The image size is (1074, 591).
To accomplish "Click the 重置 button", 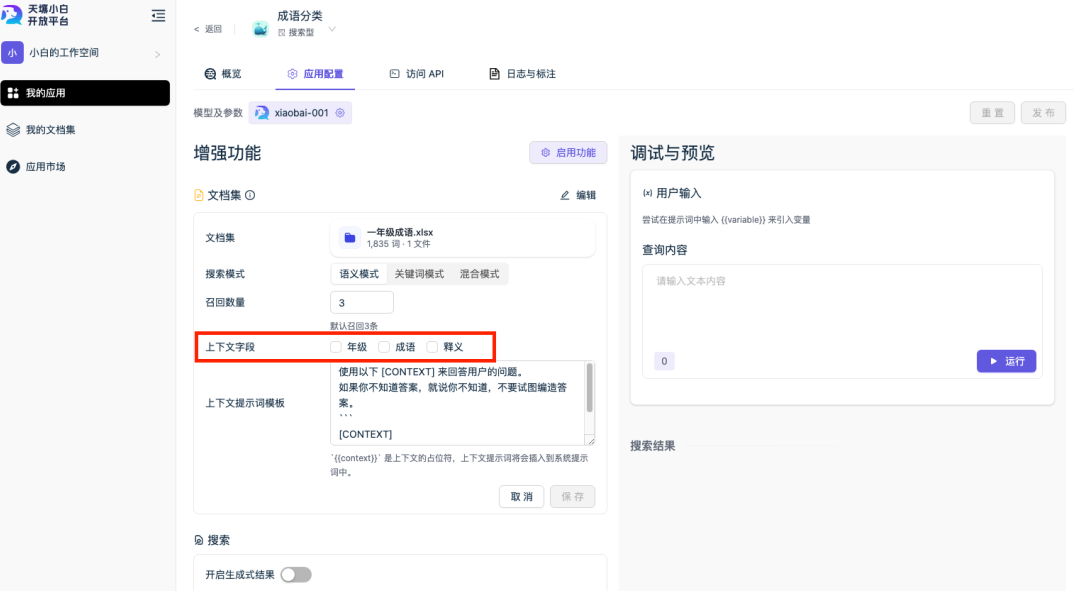I will [x=992, y=113].
